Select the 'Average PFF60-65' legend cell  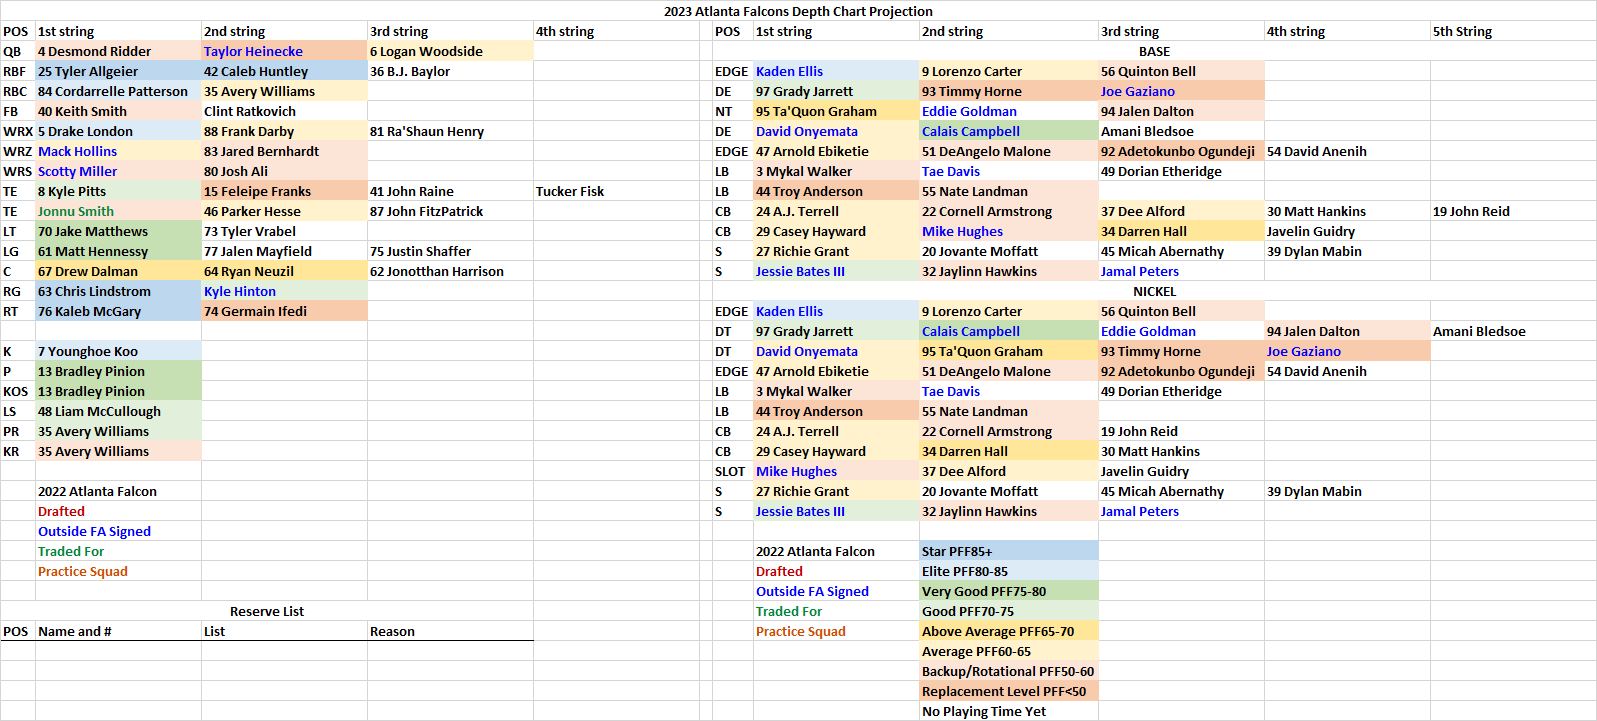click(1009, 651)
